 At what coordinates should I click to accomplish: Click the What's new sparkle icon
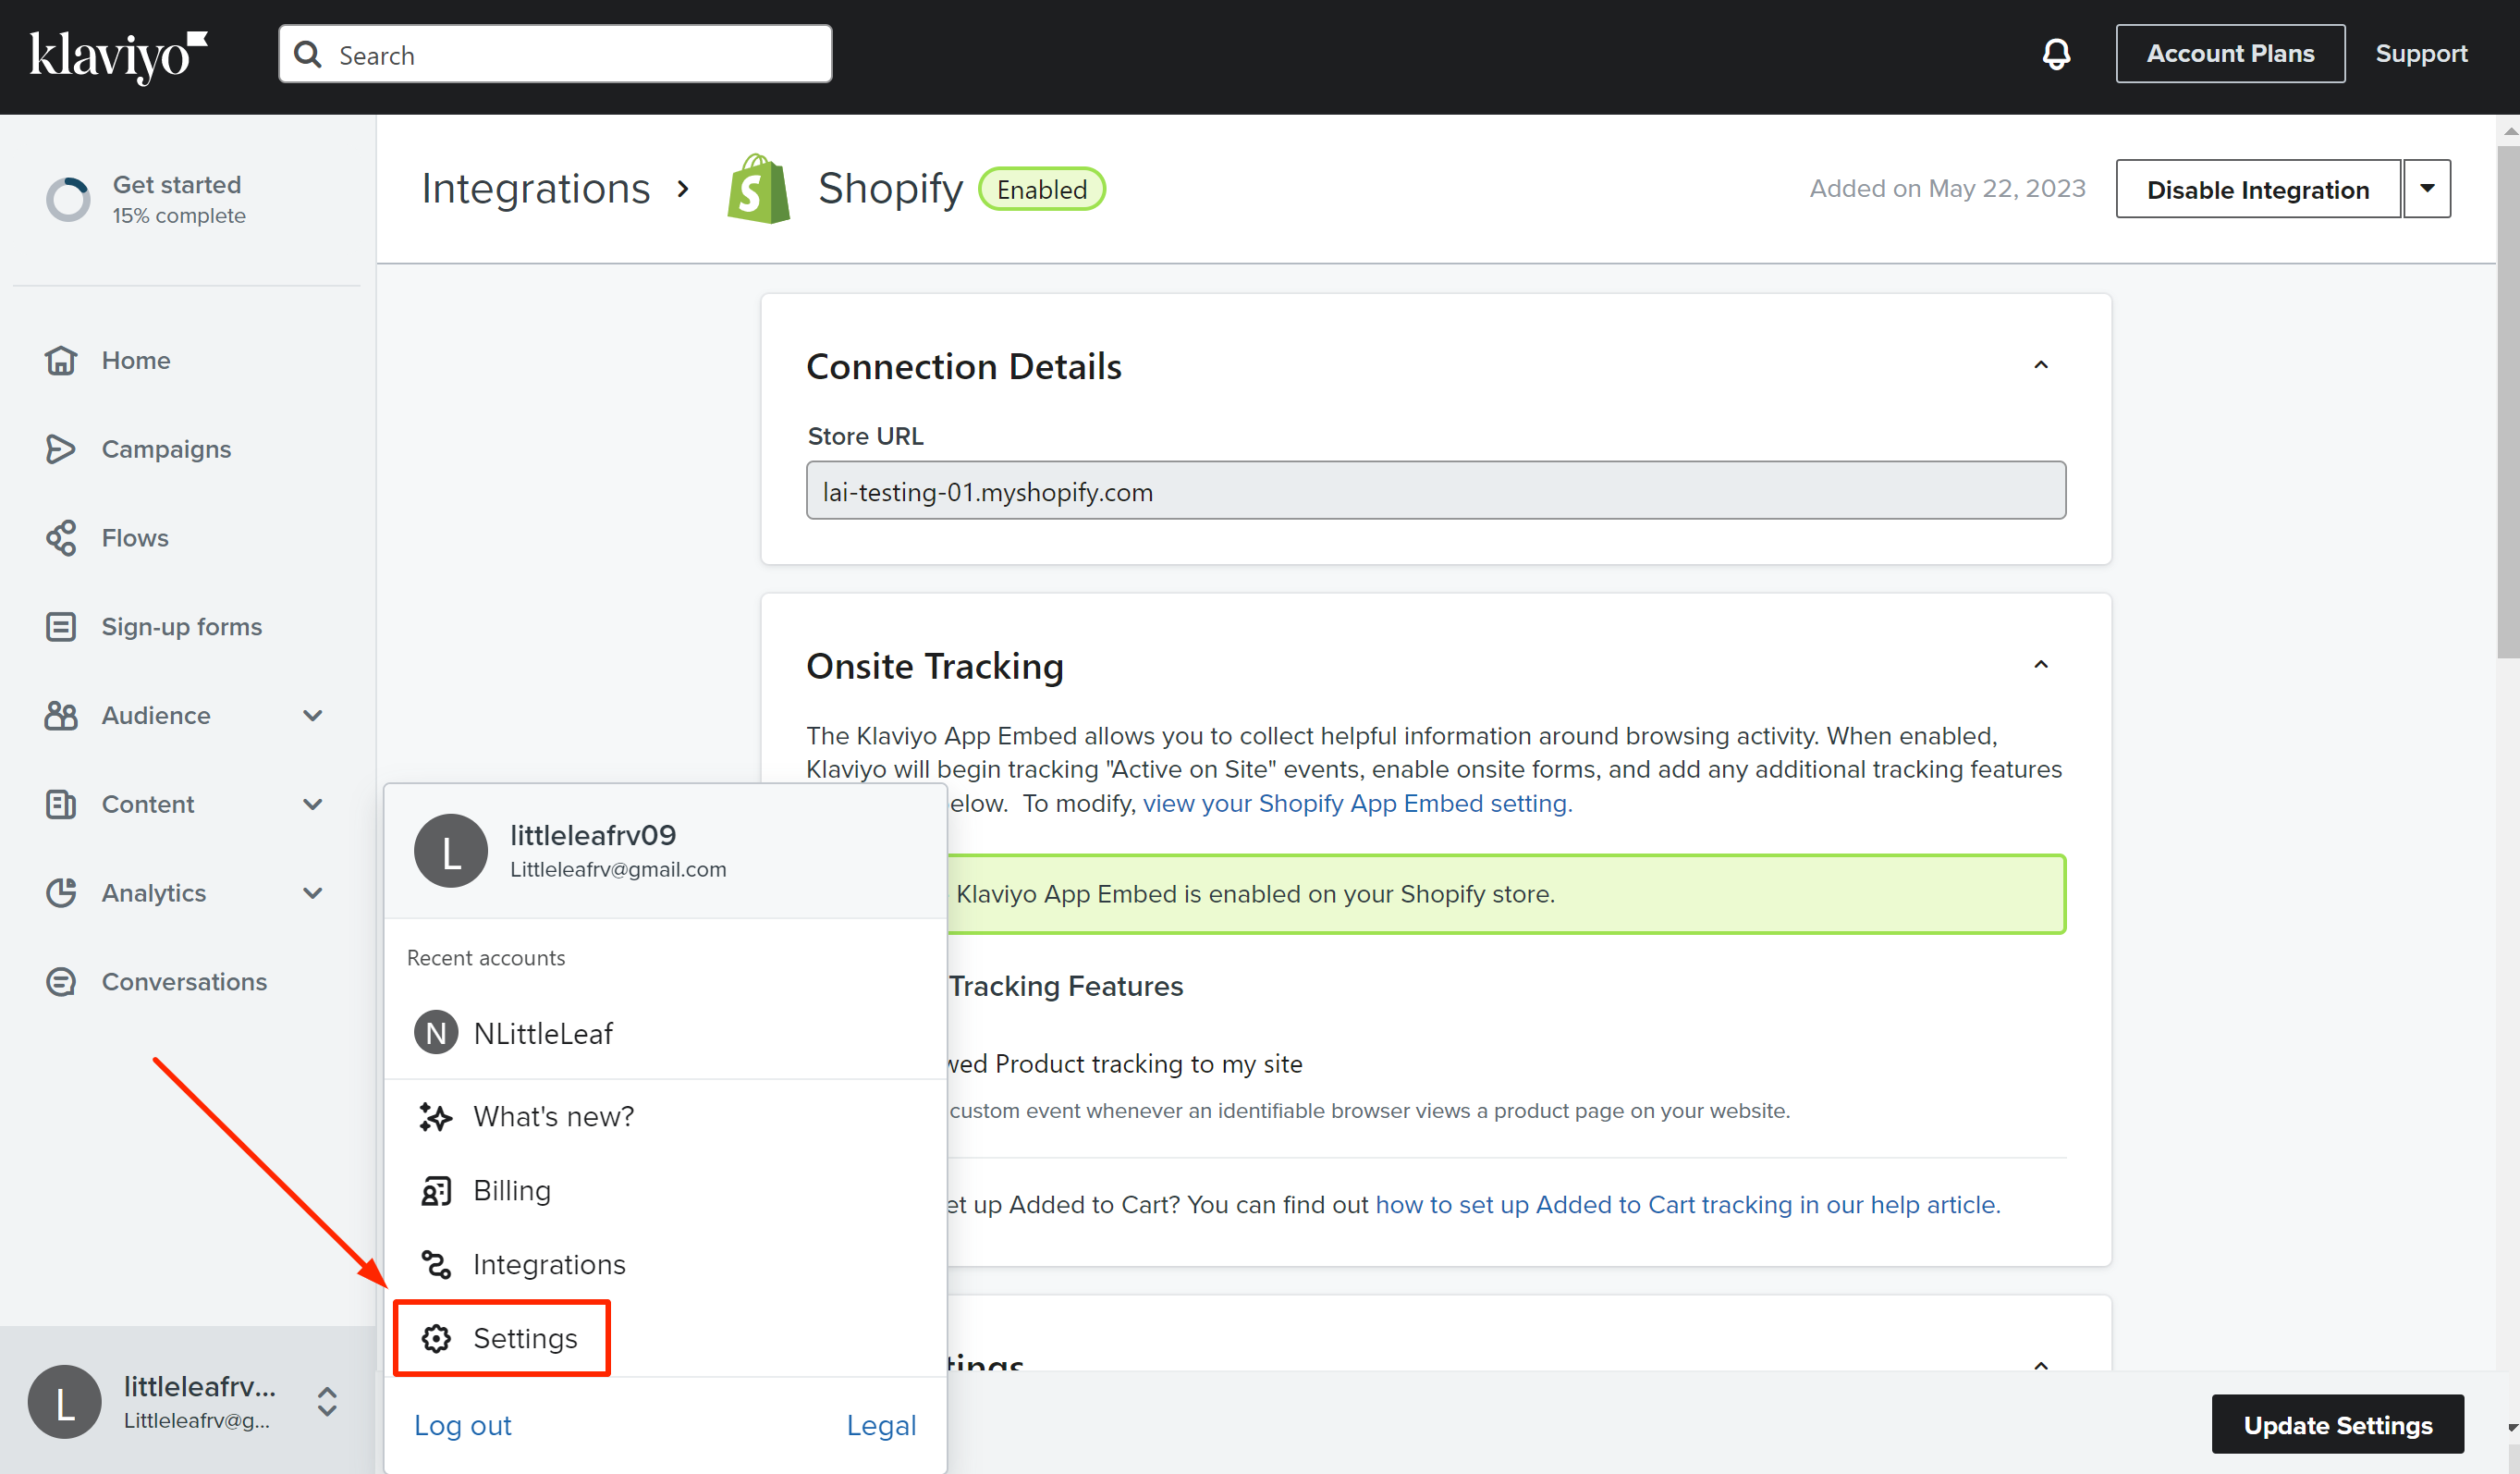436,1116
